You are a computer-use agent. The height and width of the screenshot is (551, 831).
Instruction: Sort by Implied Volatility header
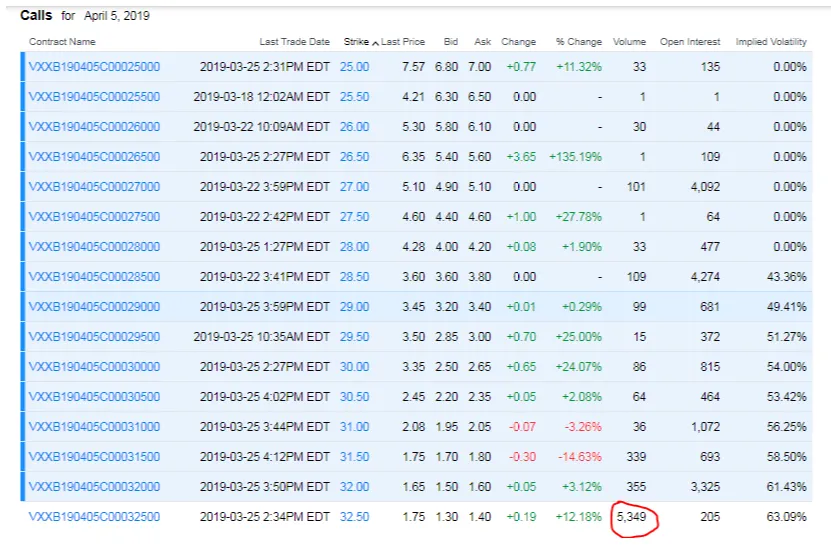click(770, 42)
